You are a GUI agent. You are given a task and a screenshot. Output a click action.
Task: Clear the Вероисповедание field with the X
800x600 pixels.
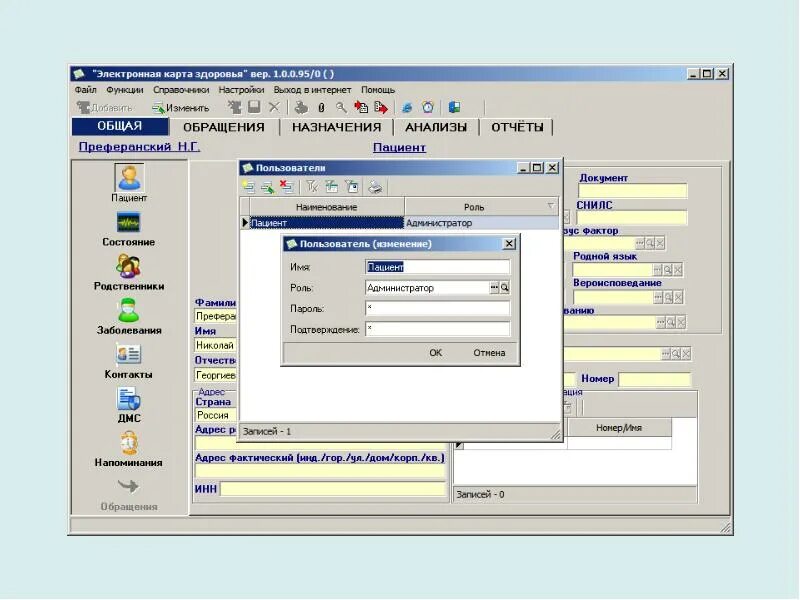(678, 297)
